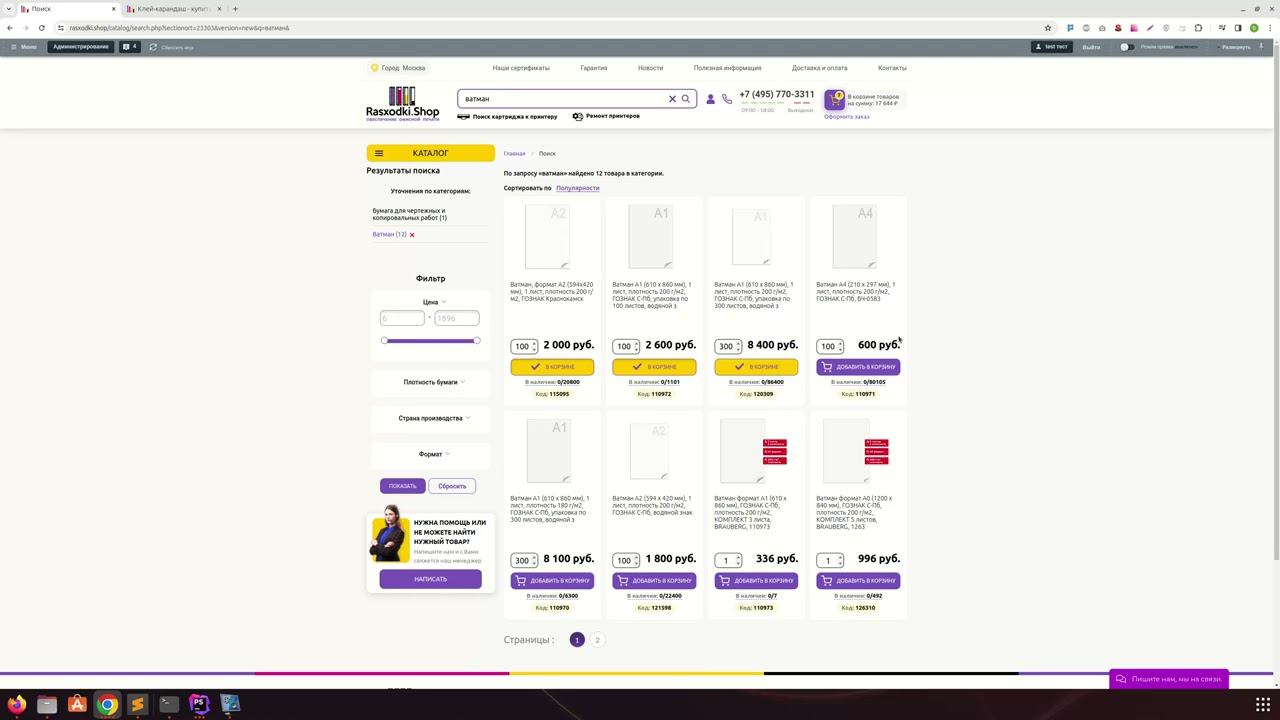Open Ремонт принтеров link

(606, 116)
